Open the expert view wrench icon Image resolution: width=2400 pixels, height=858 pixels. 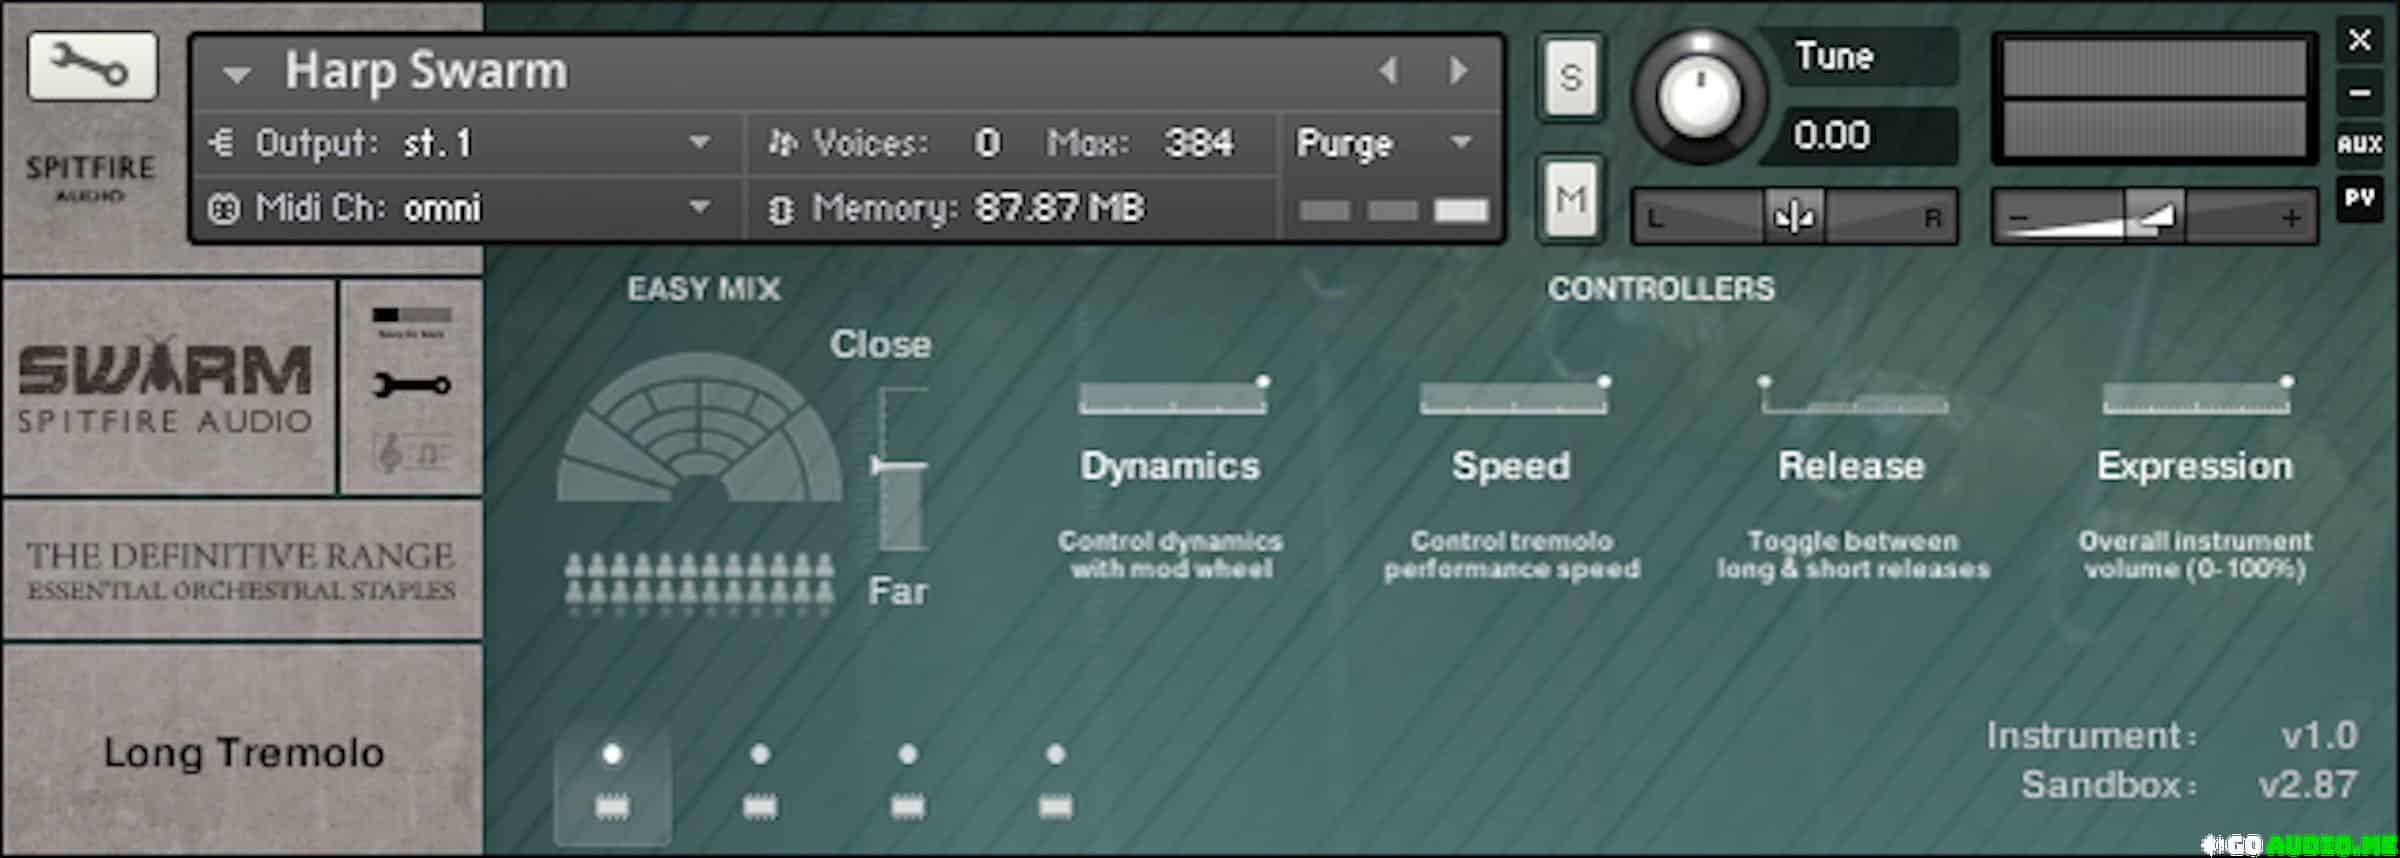[x=412, y=385]
